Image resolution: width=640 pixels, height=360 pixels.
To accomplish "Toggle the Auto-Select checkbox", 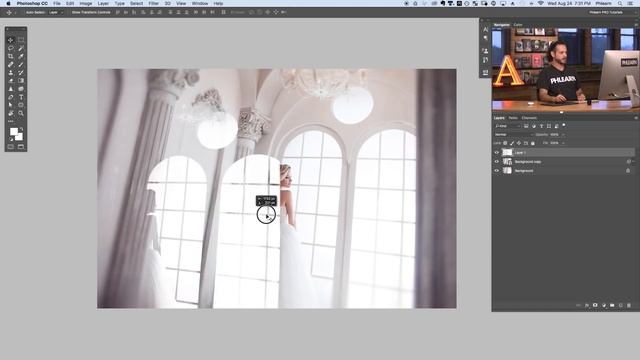I will click(24, 12).
